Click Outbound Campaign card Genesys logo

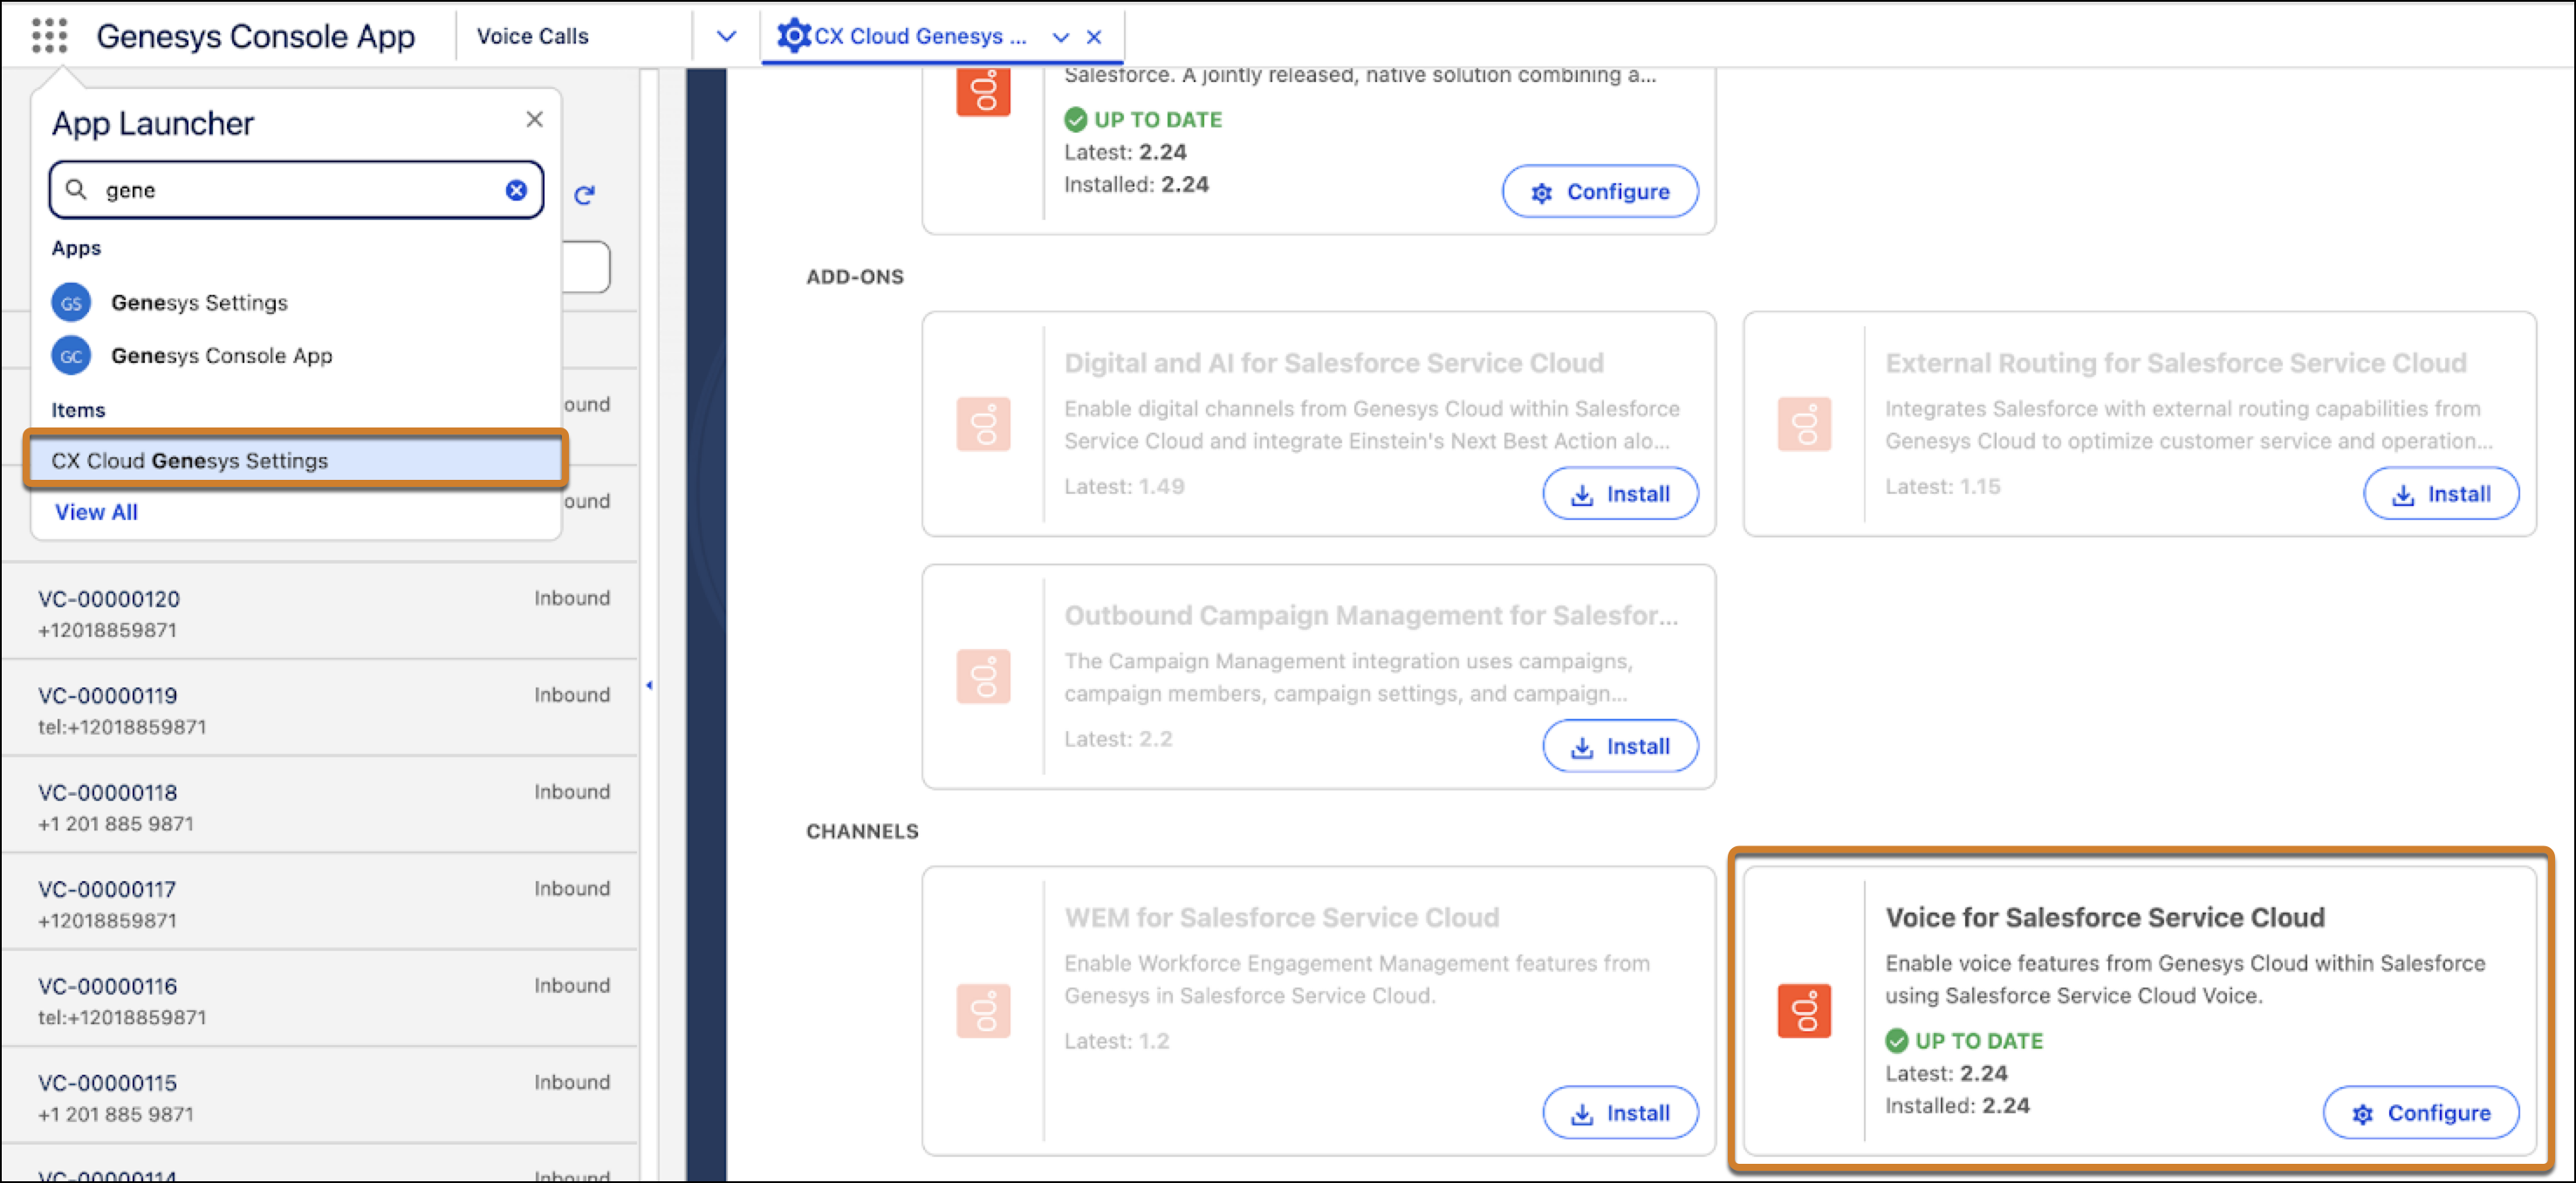983,677
